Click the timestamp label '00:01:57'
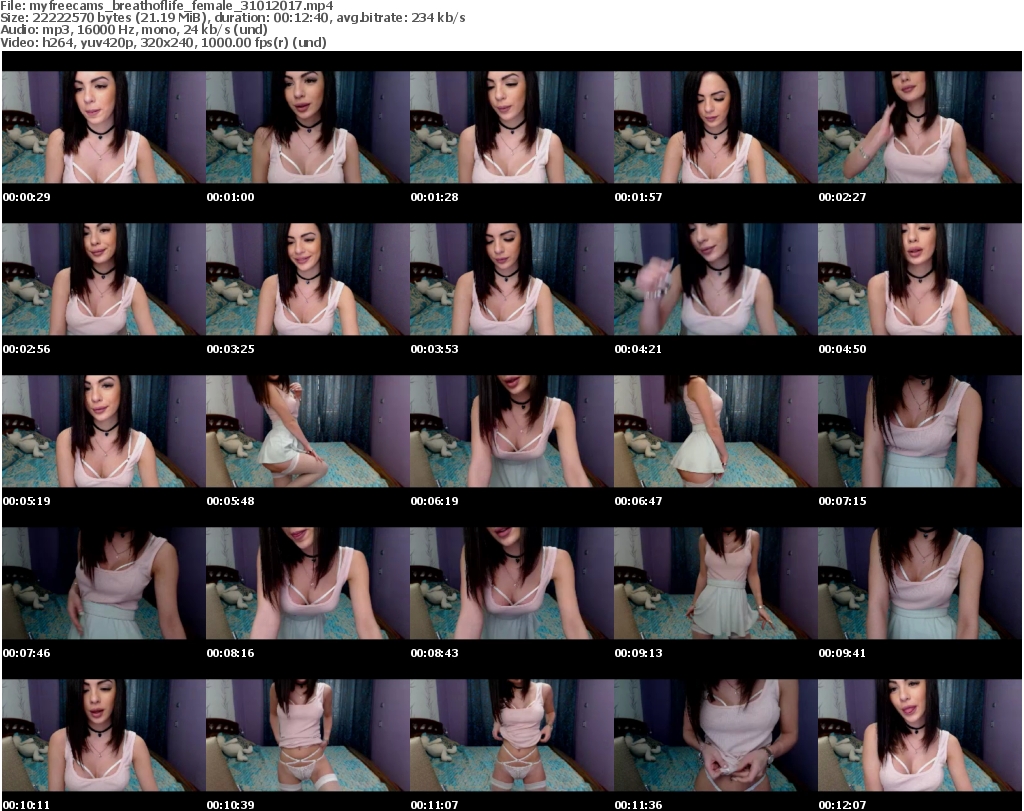1024x811 pixels. (x=638, y=197)
